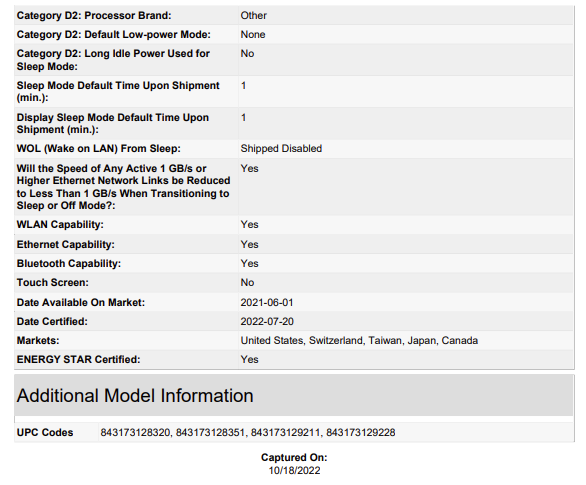Screen dimensions: 586x485
Task: Select Date Certified value 2022-07-20
Action: pos(267,321)
